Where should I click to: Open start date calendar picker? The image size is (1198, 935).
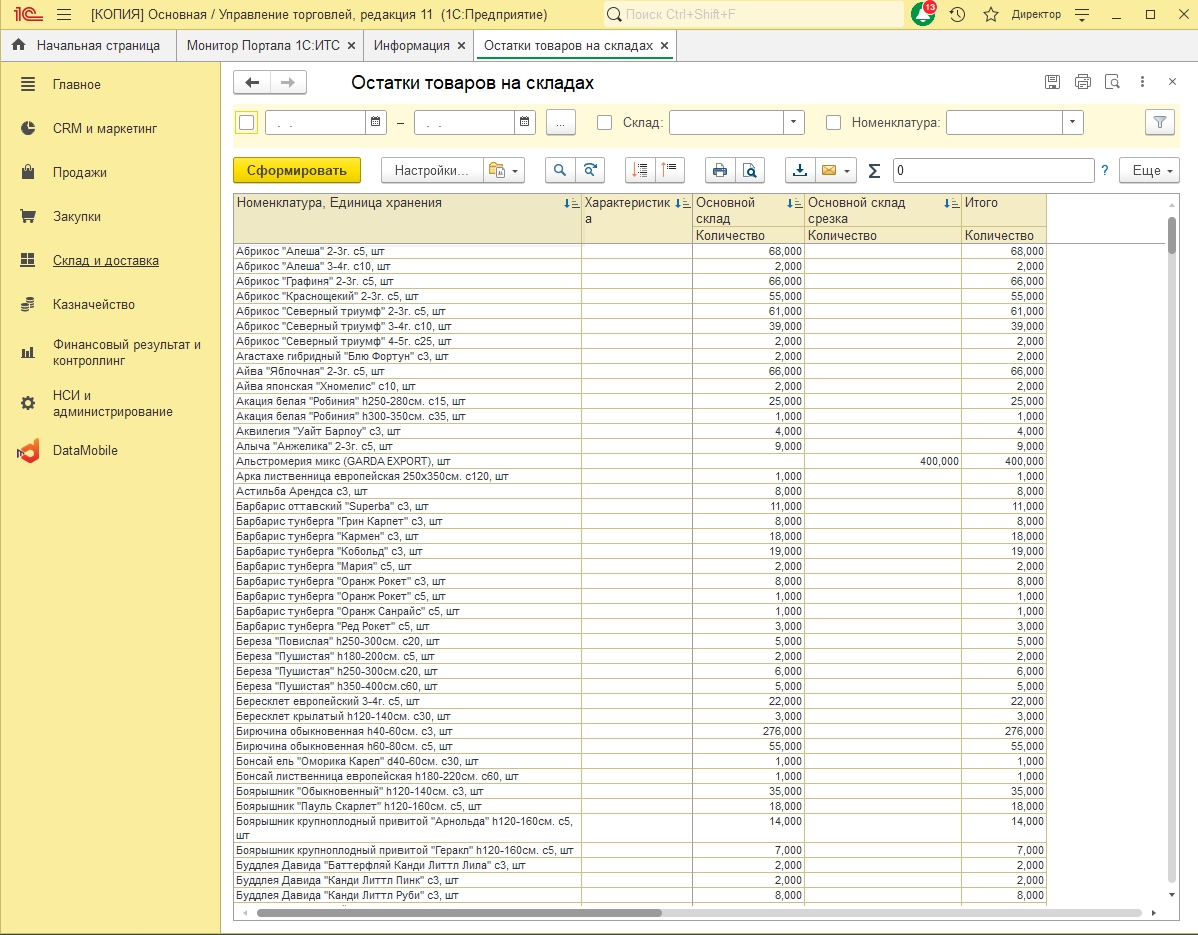click(375, 122)
